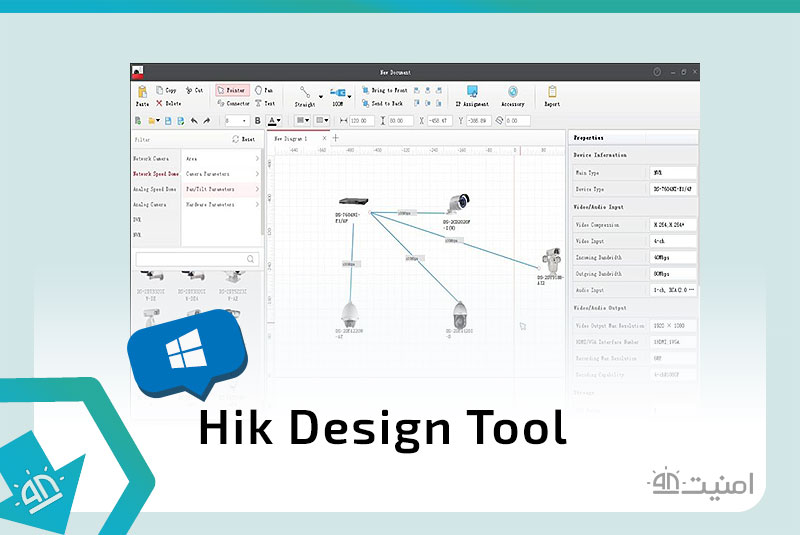Select the positioning system camera on canvas

(x=552, y=261)
